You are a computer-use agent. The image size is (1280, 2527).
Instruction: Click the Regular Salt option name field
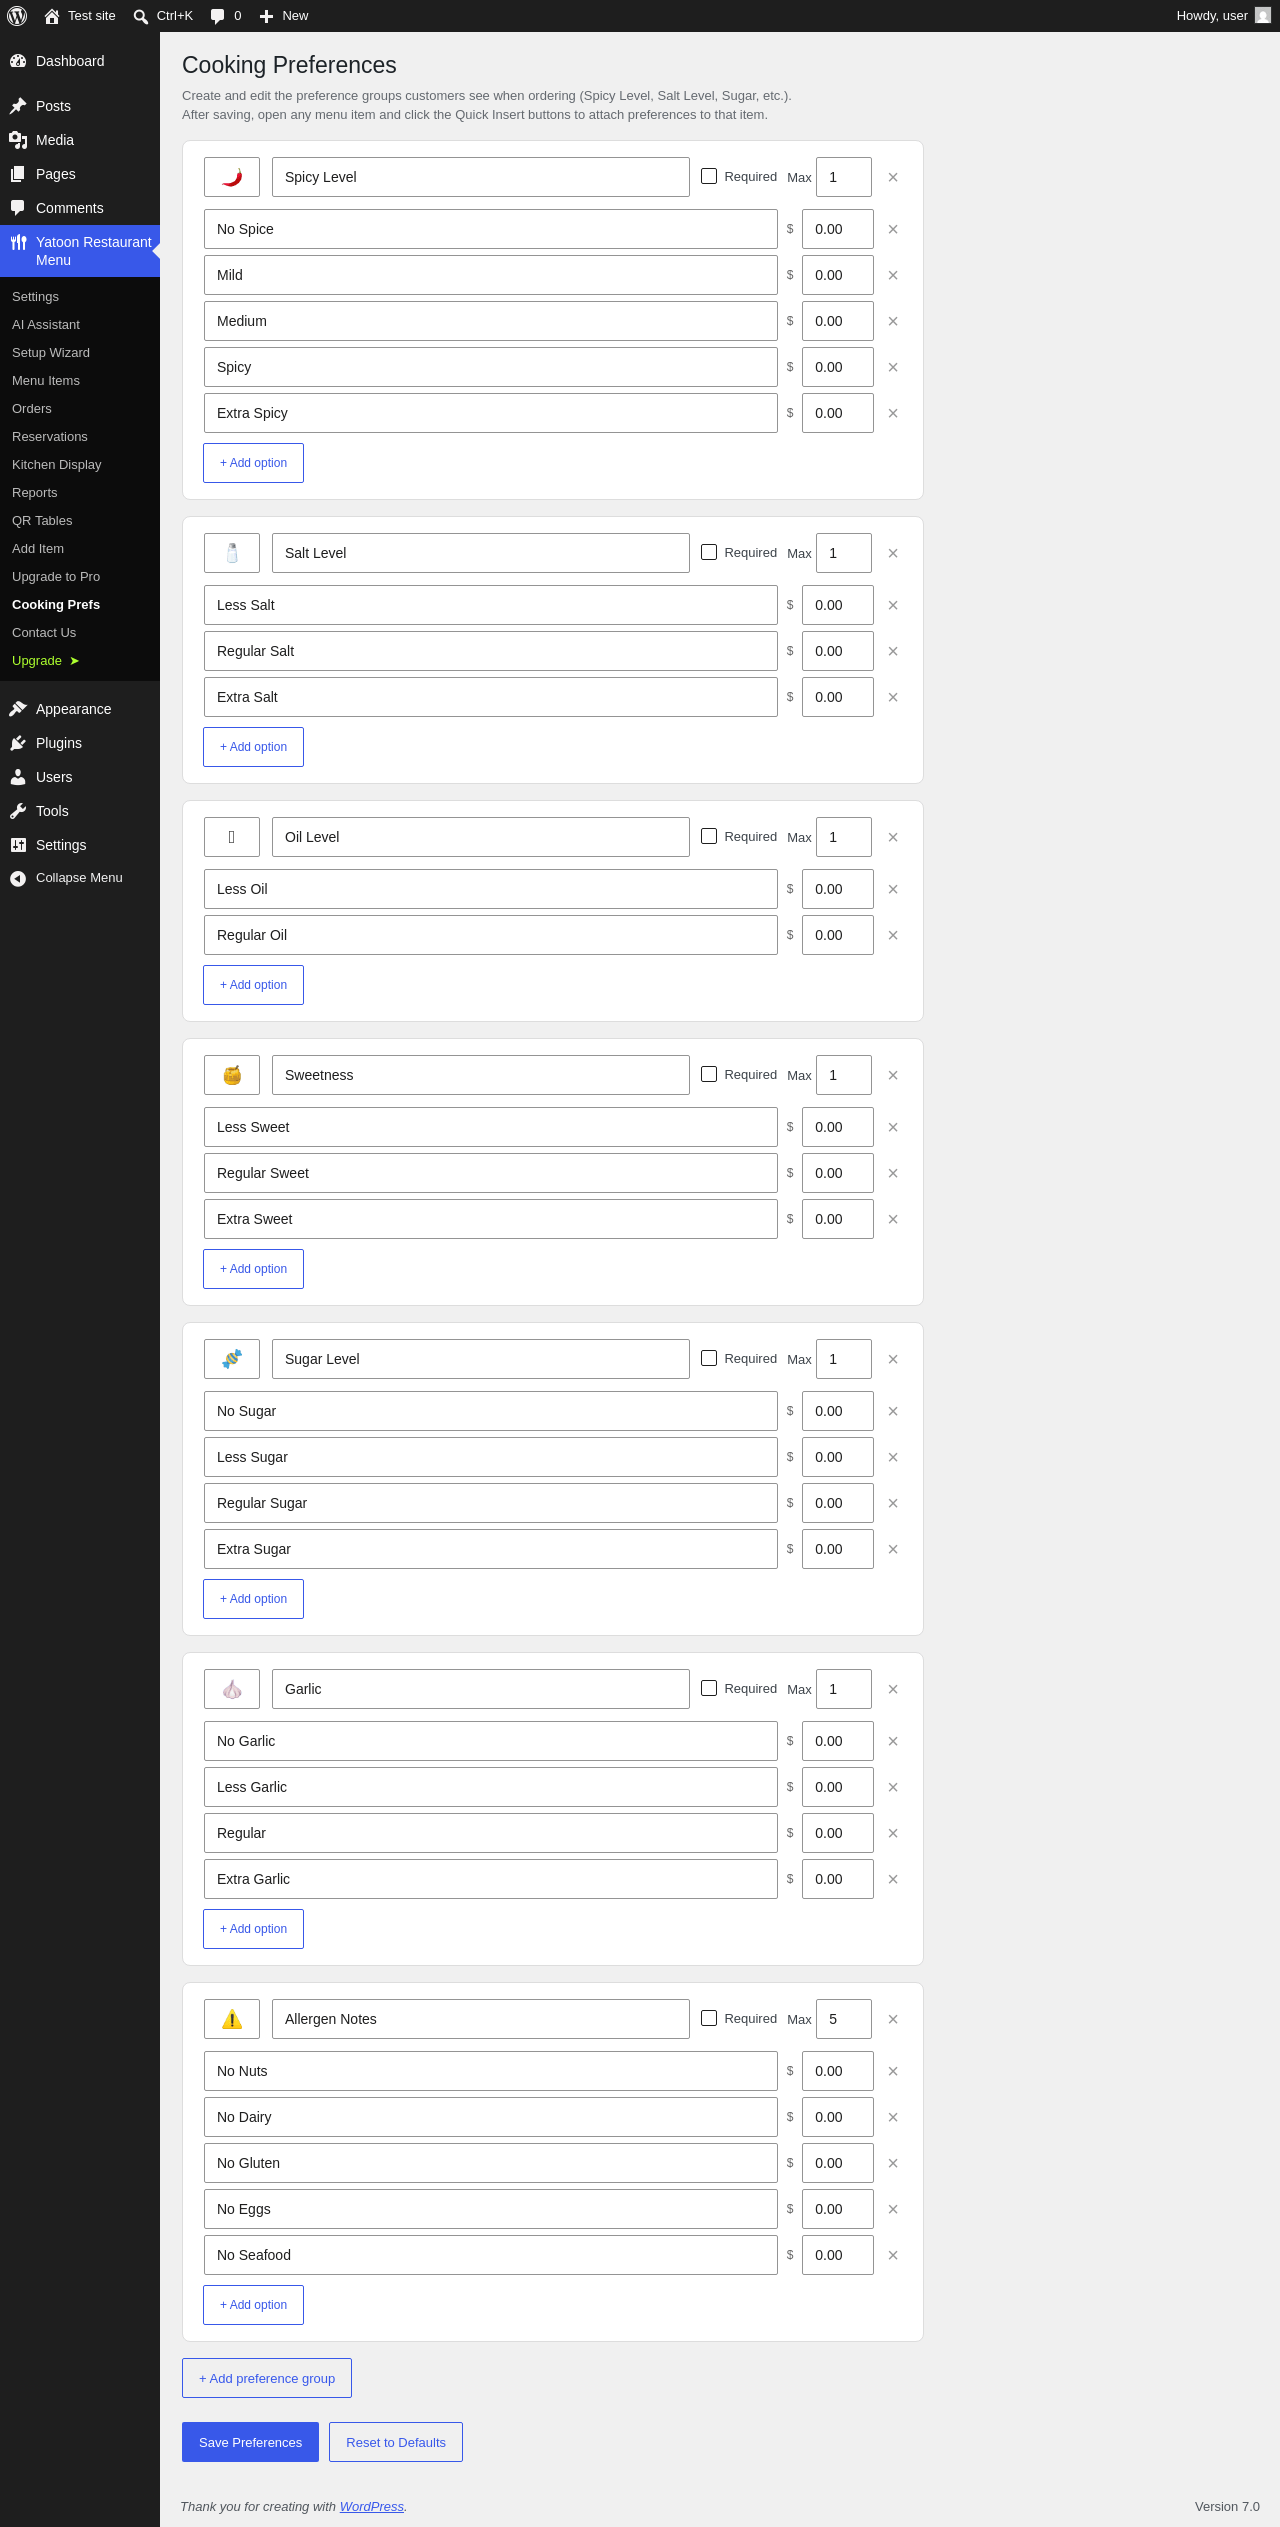(x=491, y=651)
